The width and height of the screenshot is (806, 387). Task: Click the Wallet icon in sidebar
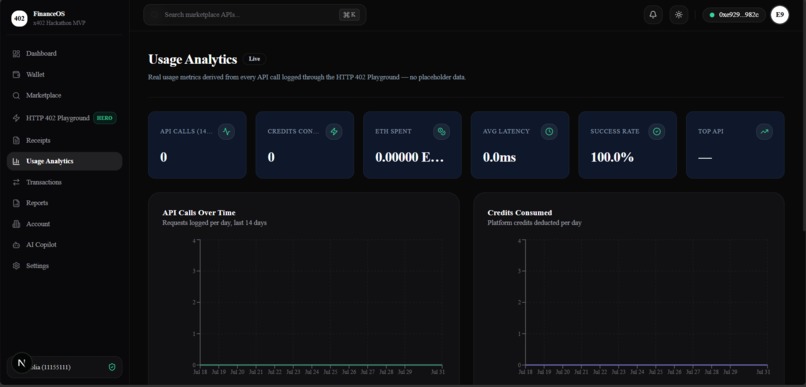click(x=16, y=75)
